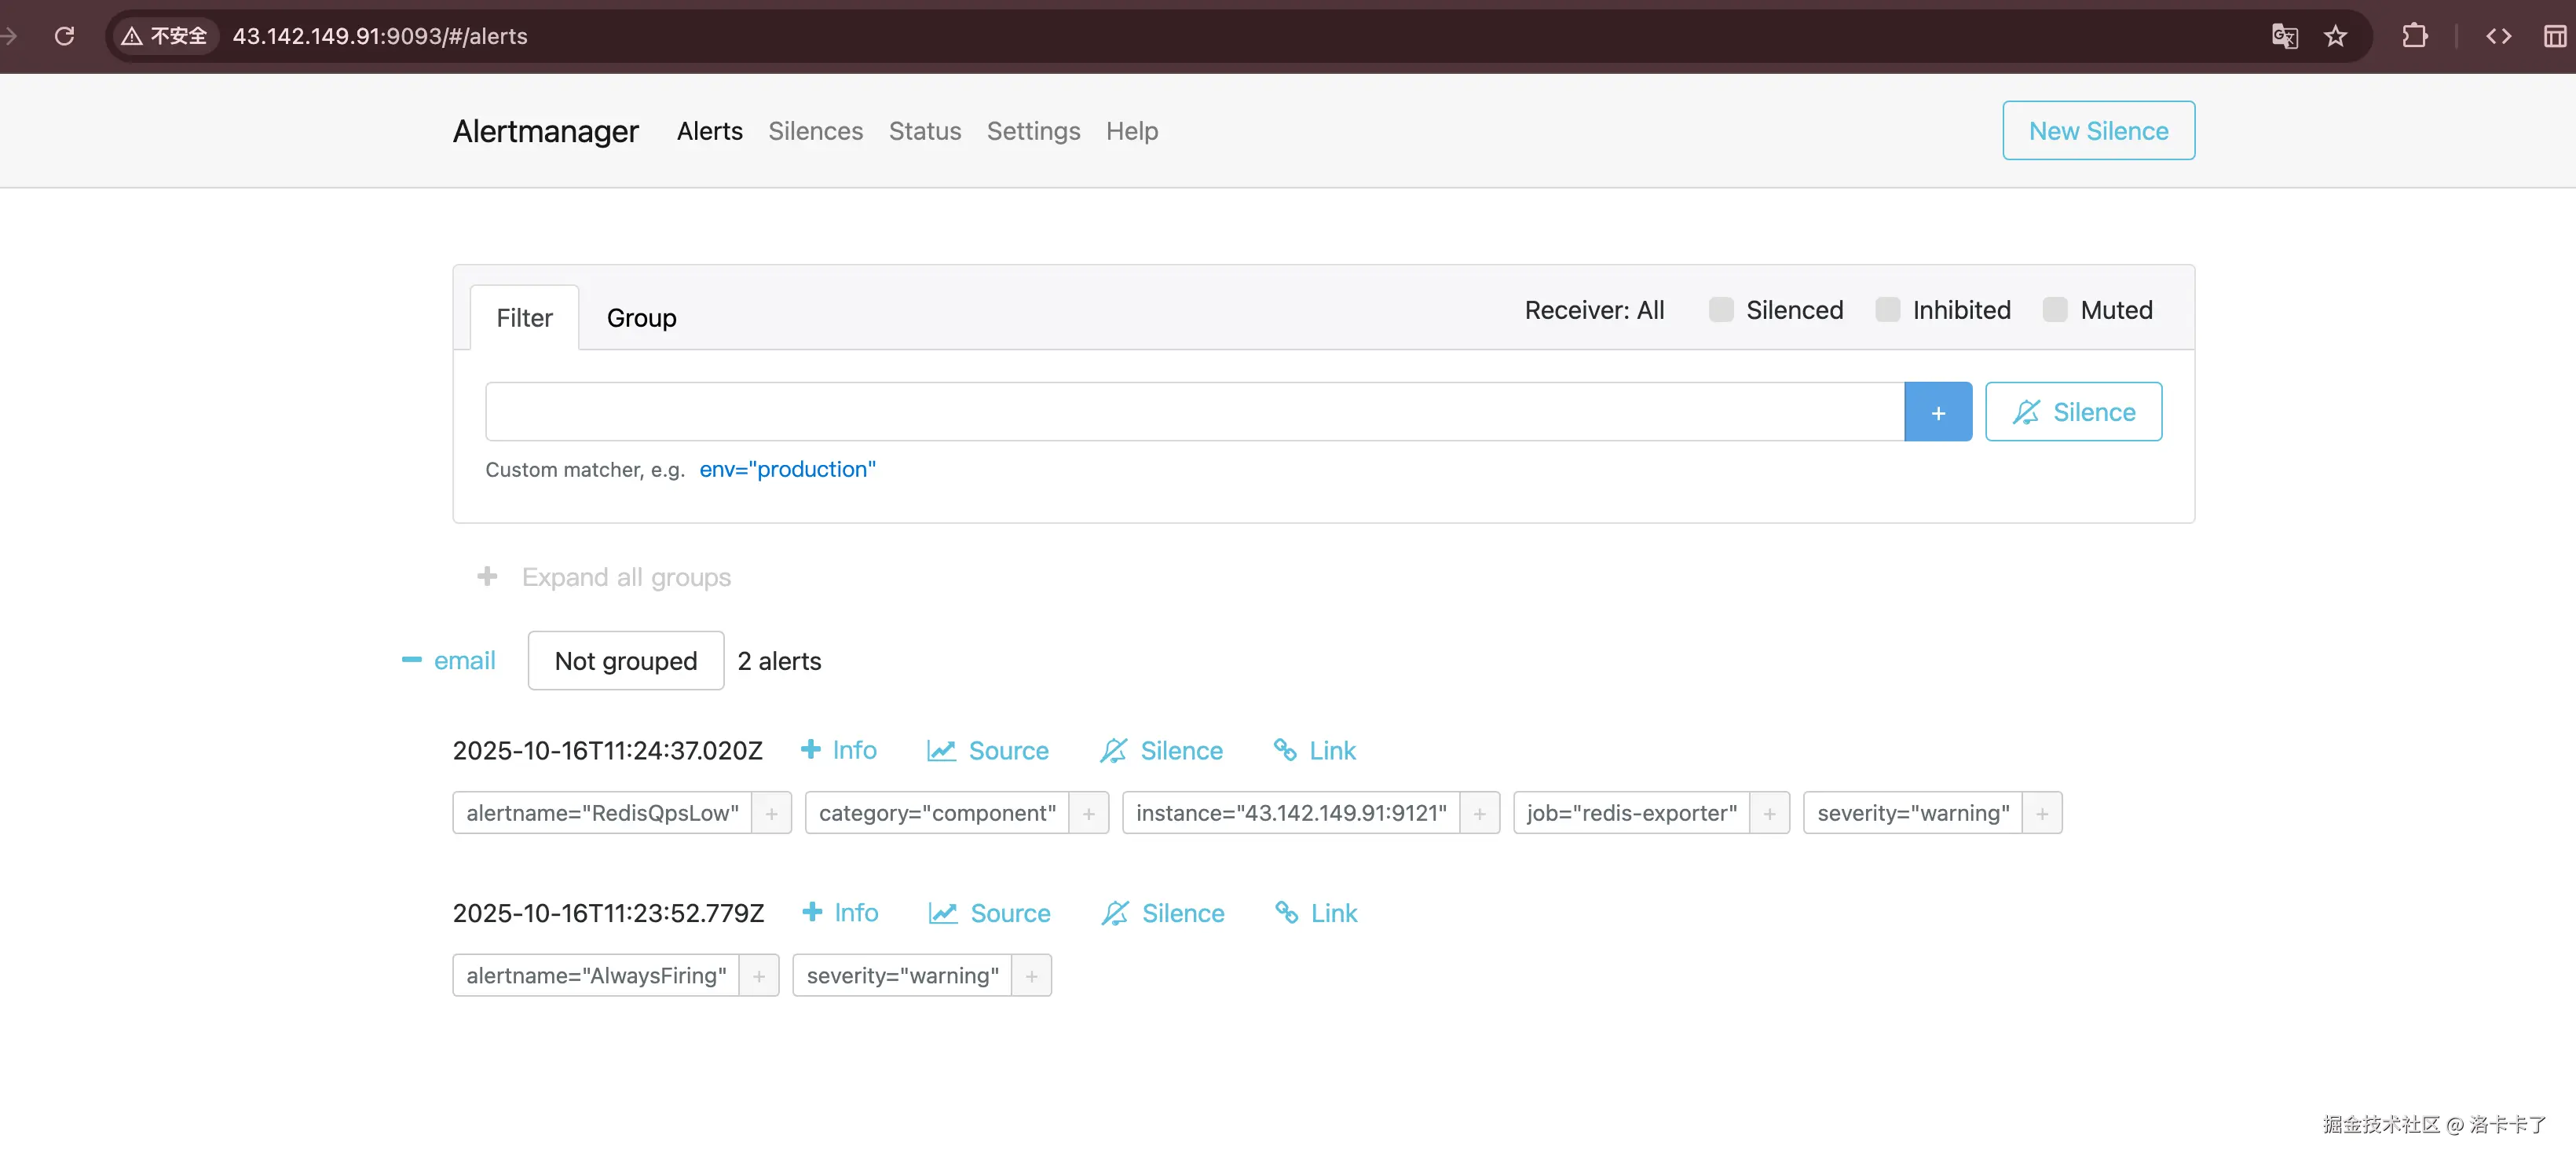Enable the Inhibited checkbox
Image resolution: width=2576 pixels, height=1164 pixels.
point(1887,310)
